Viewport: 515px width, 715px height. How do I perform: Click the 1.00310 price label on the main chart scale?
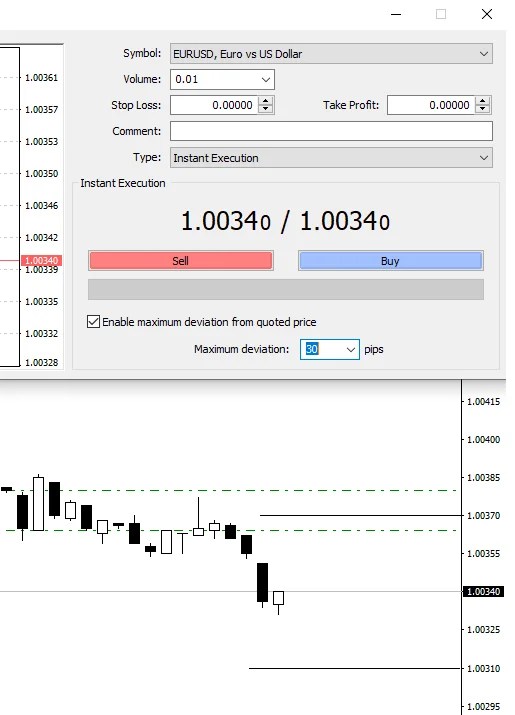pyautogui.click(x=484, y=668)
